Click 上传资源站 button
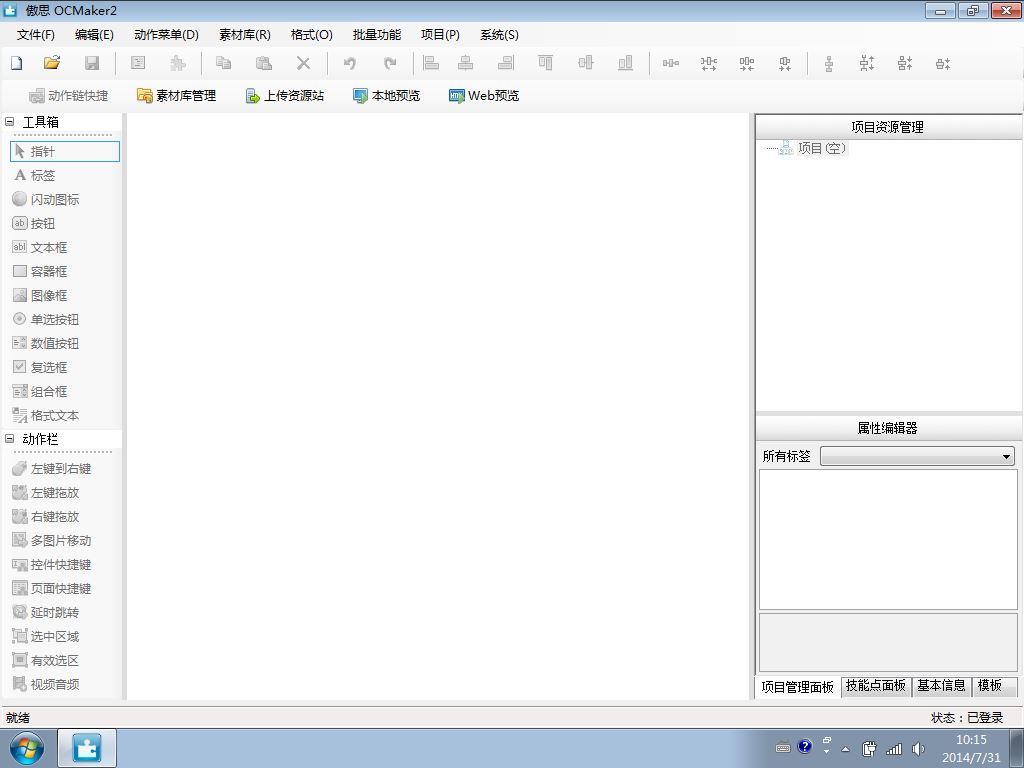 coord(285,96)
